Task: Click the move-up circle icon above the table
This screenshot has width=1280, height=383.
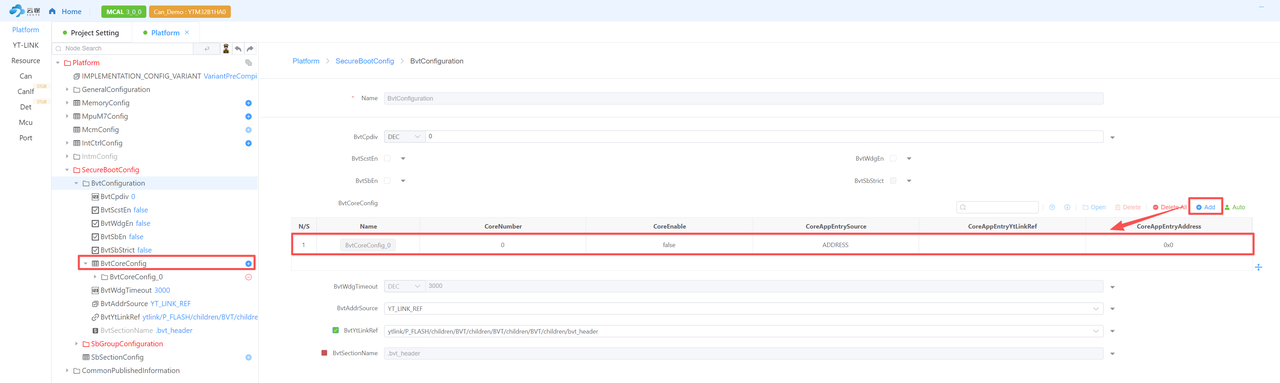Action: [1052, 207]
